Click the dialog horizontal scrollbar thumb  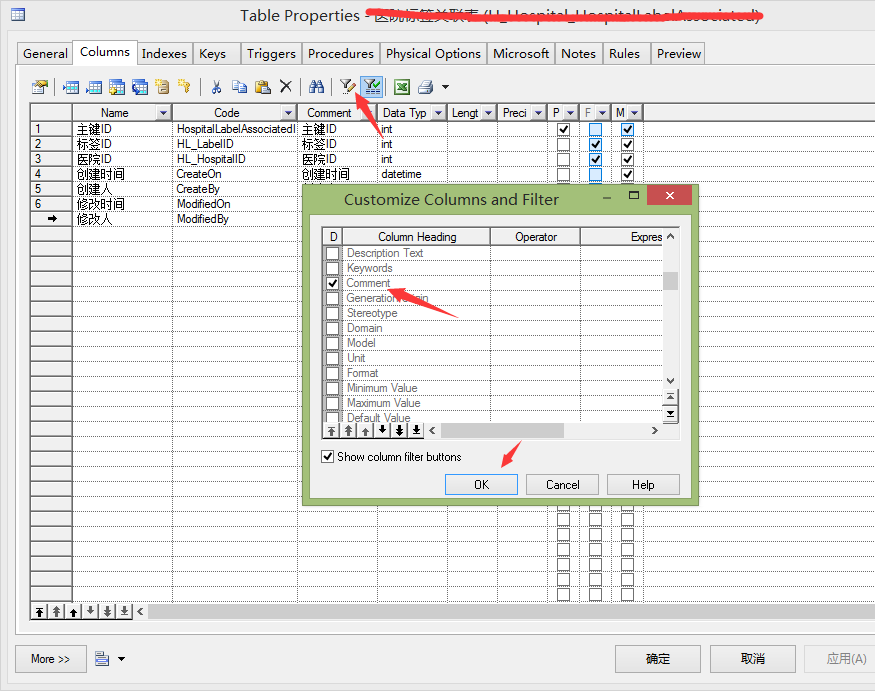502,430
